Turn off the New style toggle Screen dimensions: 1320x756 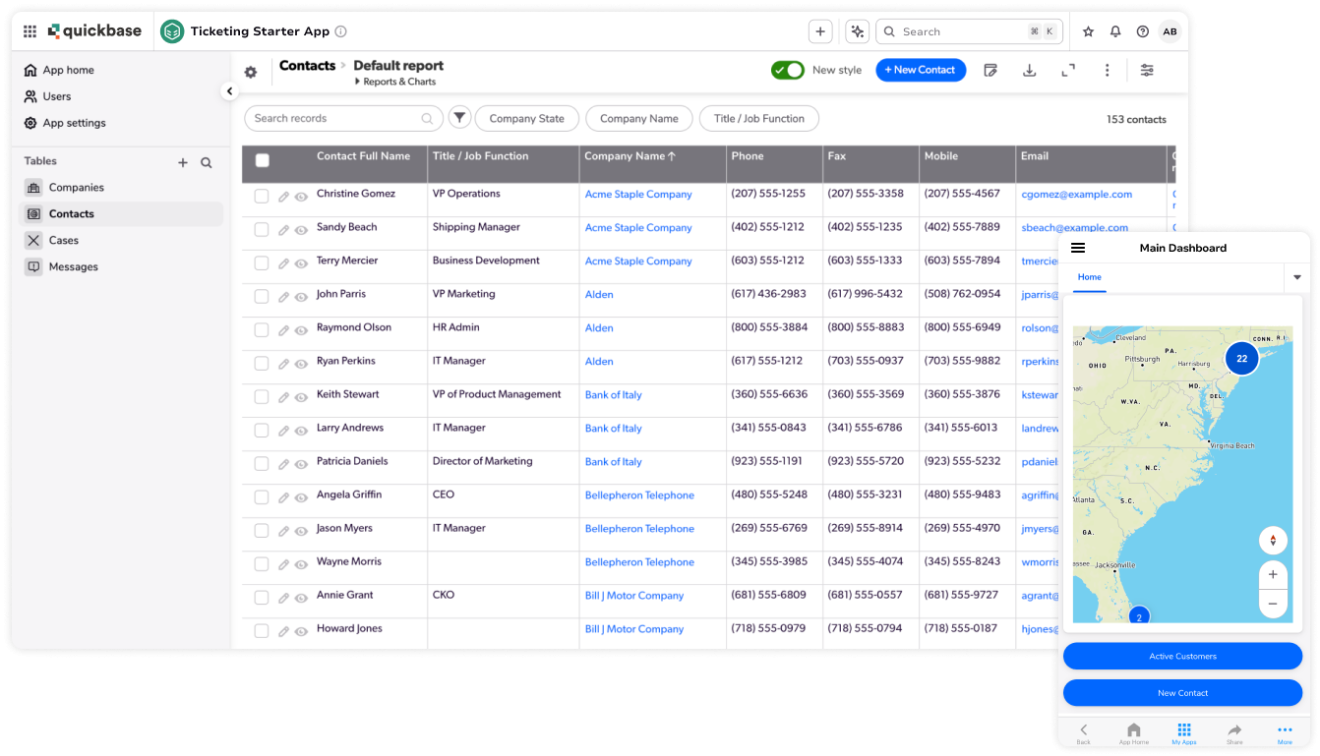[x=787, y=70]
